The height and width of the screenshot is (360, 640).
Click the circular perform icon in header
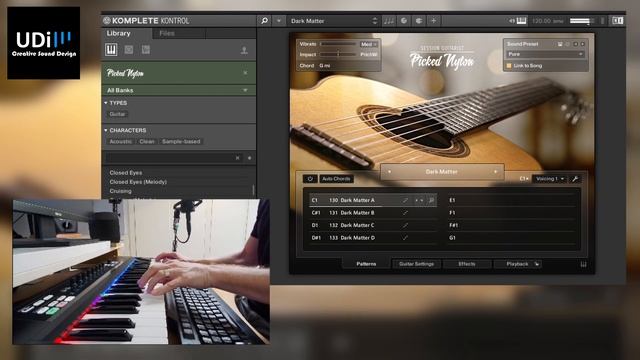tap(404, 20)
